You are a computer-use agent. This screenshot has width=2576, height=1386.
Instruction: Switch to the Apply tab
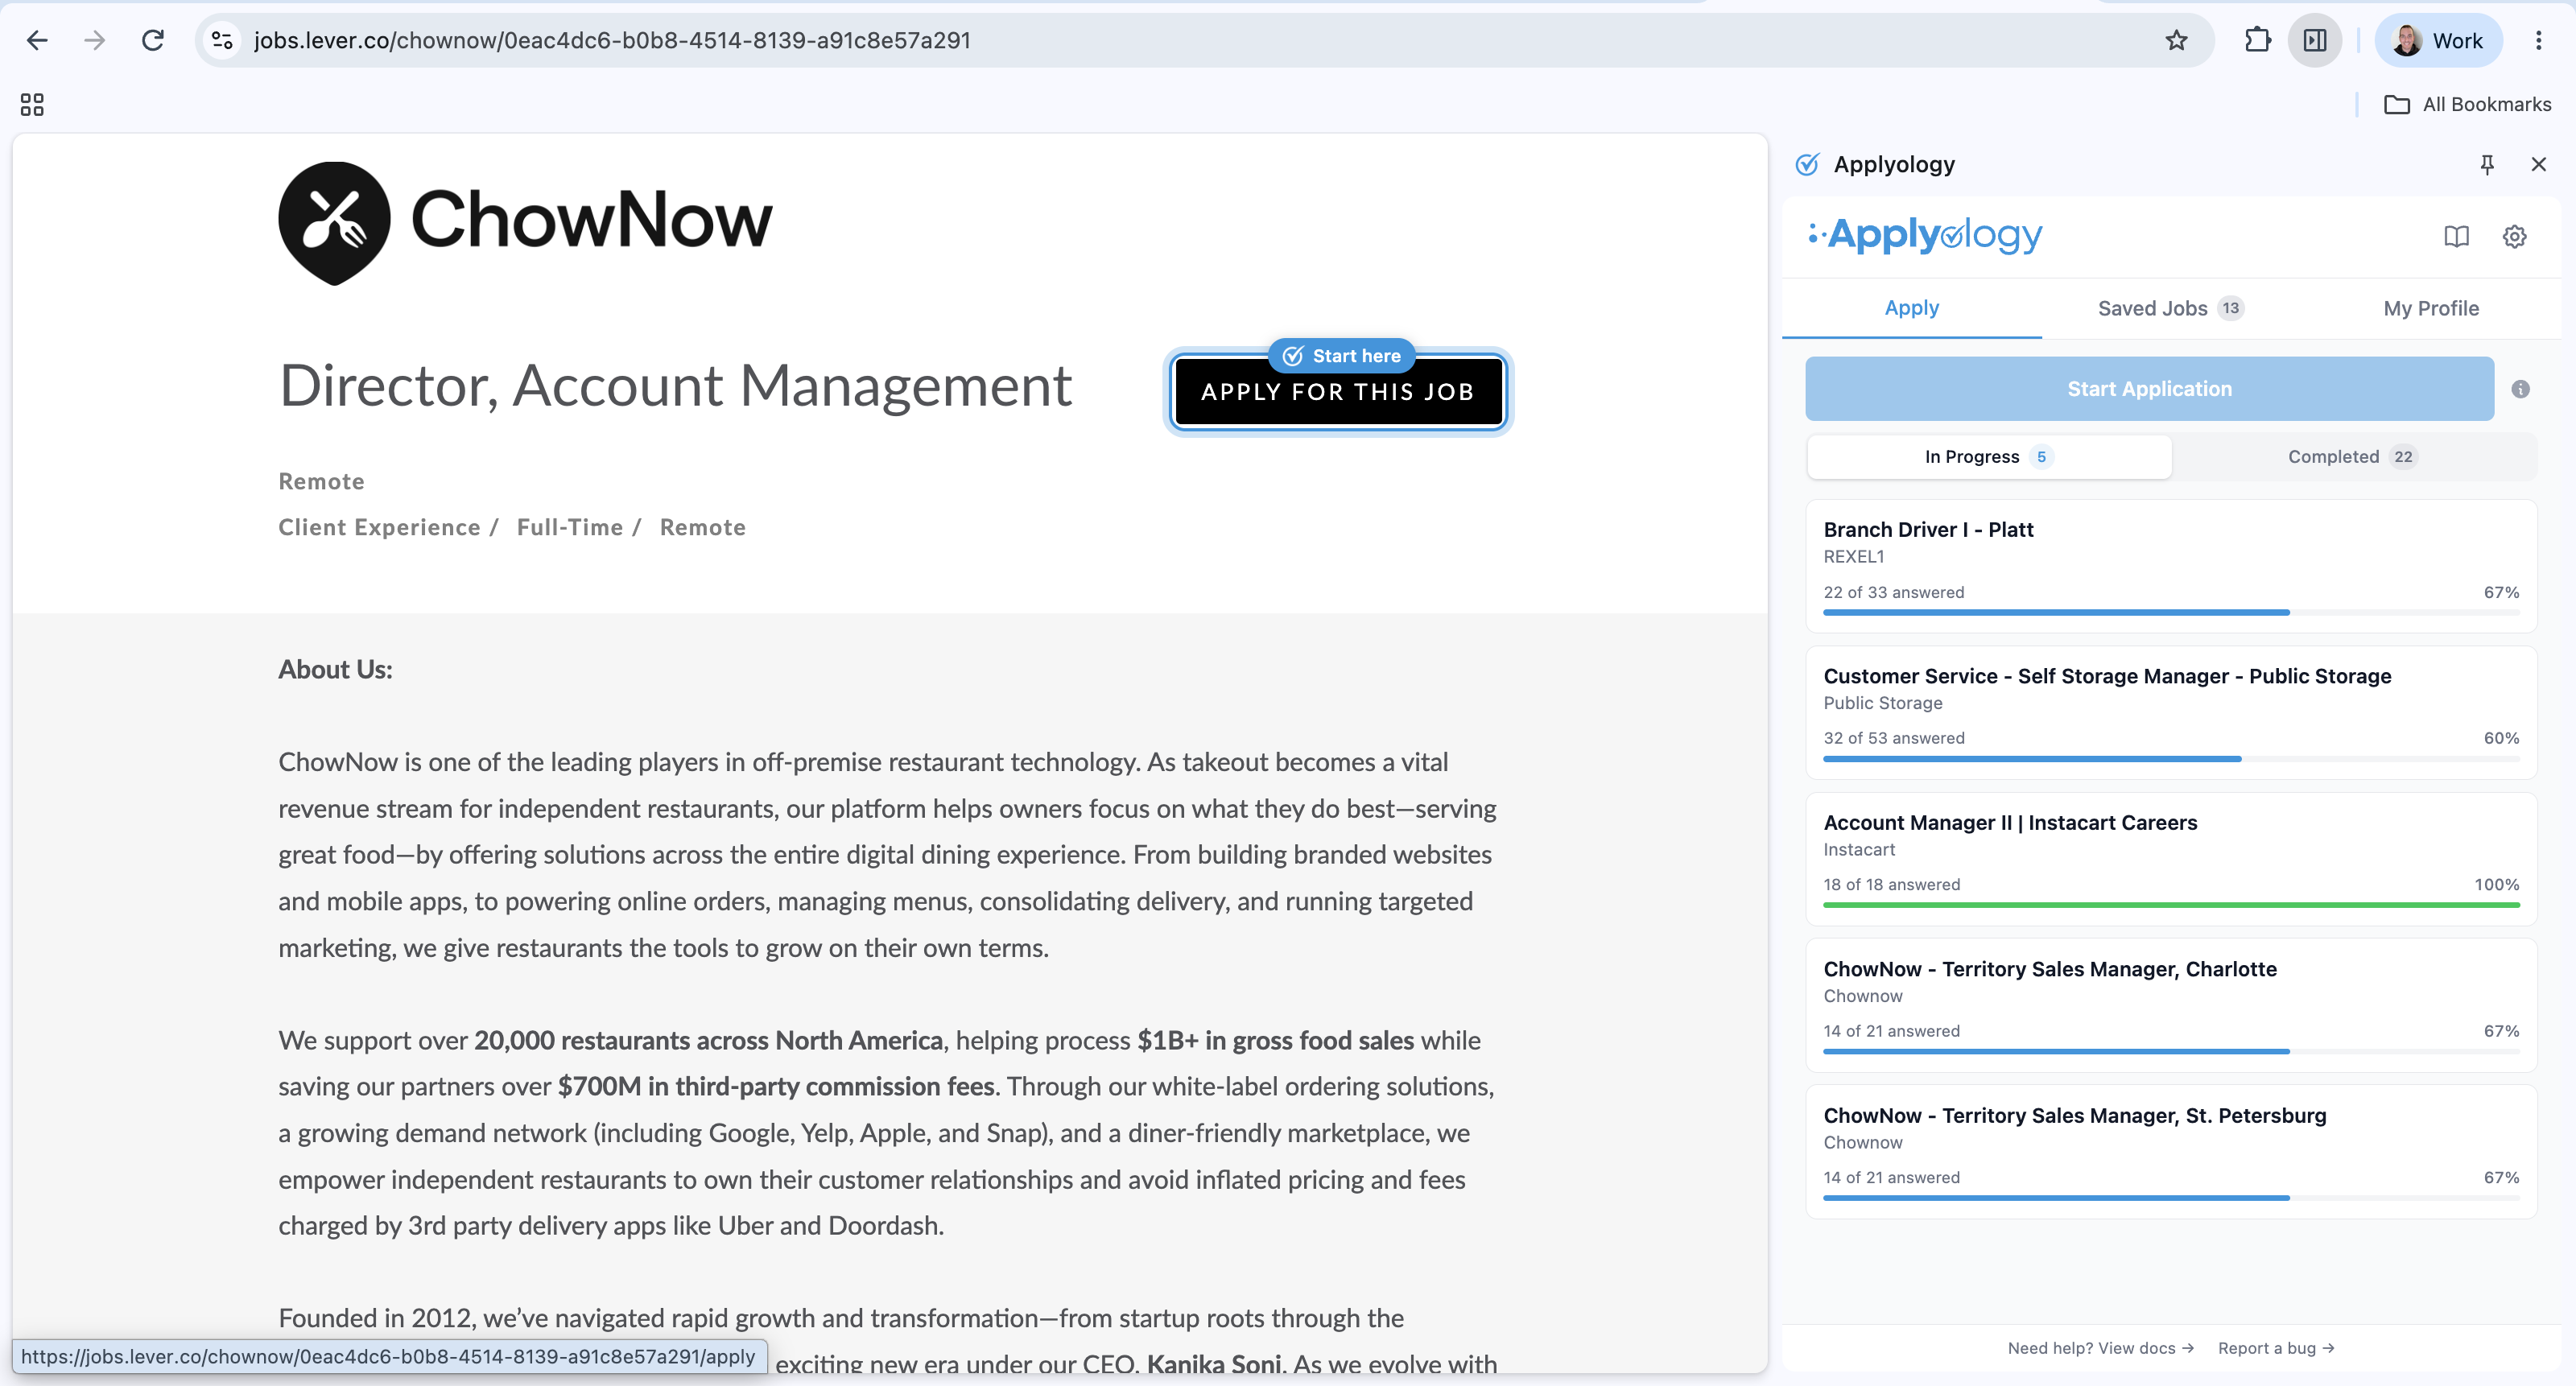[1911, 308]
